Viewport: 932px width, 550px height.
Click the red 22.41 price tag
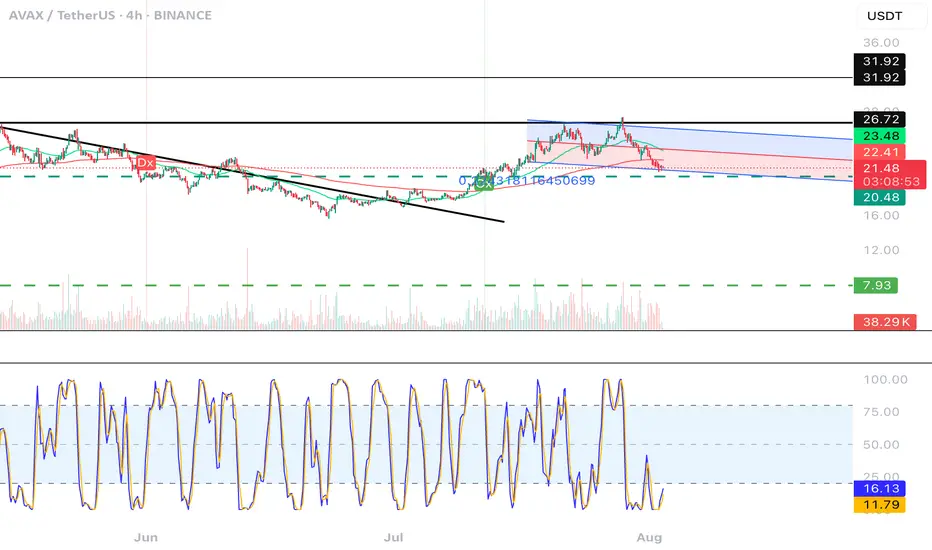coord(880,152)
